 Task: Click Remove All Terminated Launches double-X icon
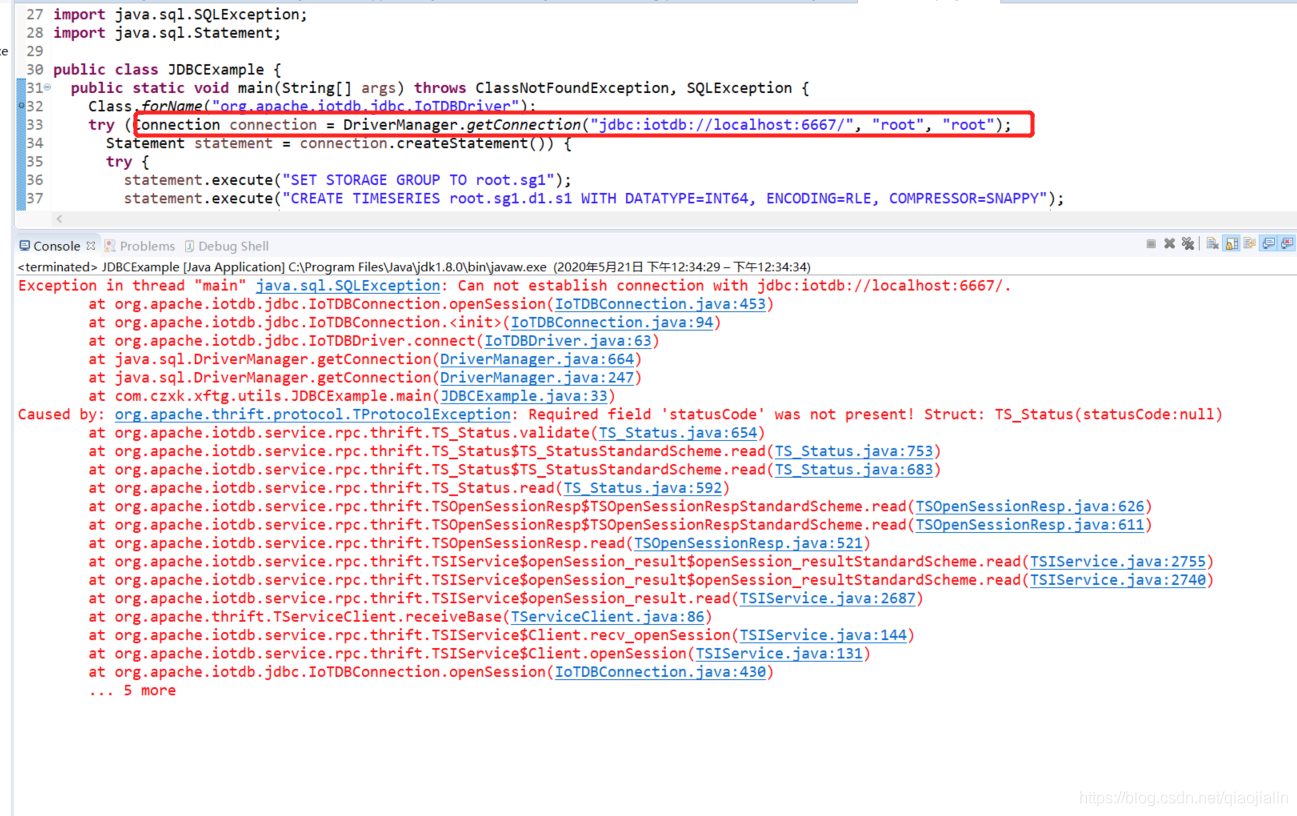click(1188, 244)
